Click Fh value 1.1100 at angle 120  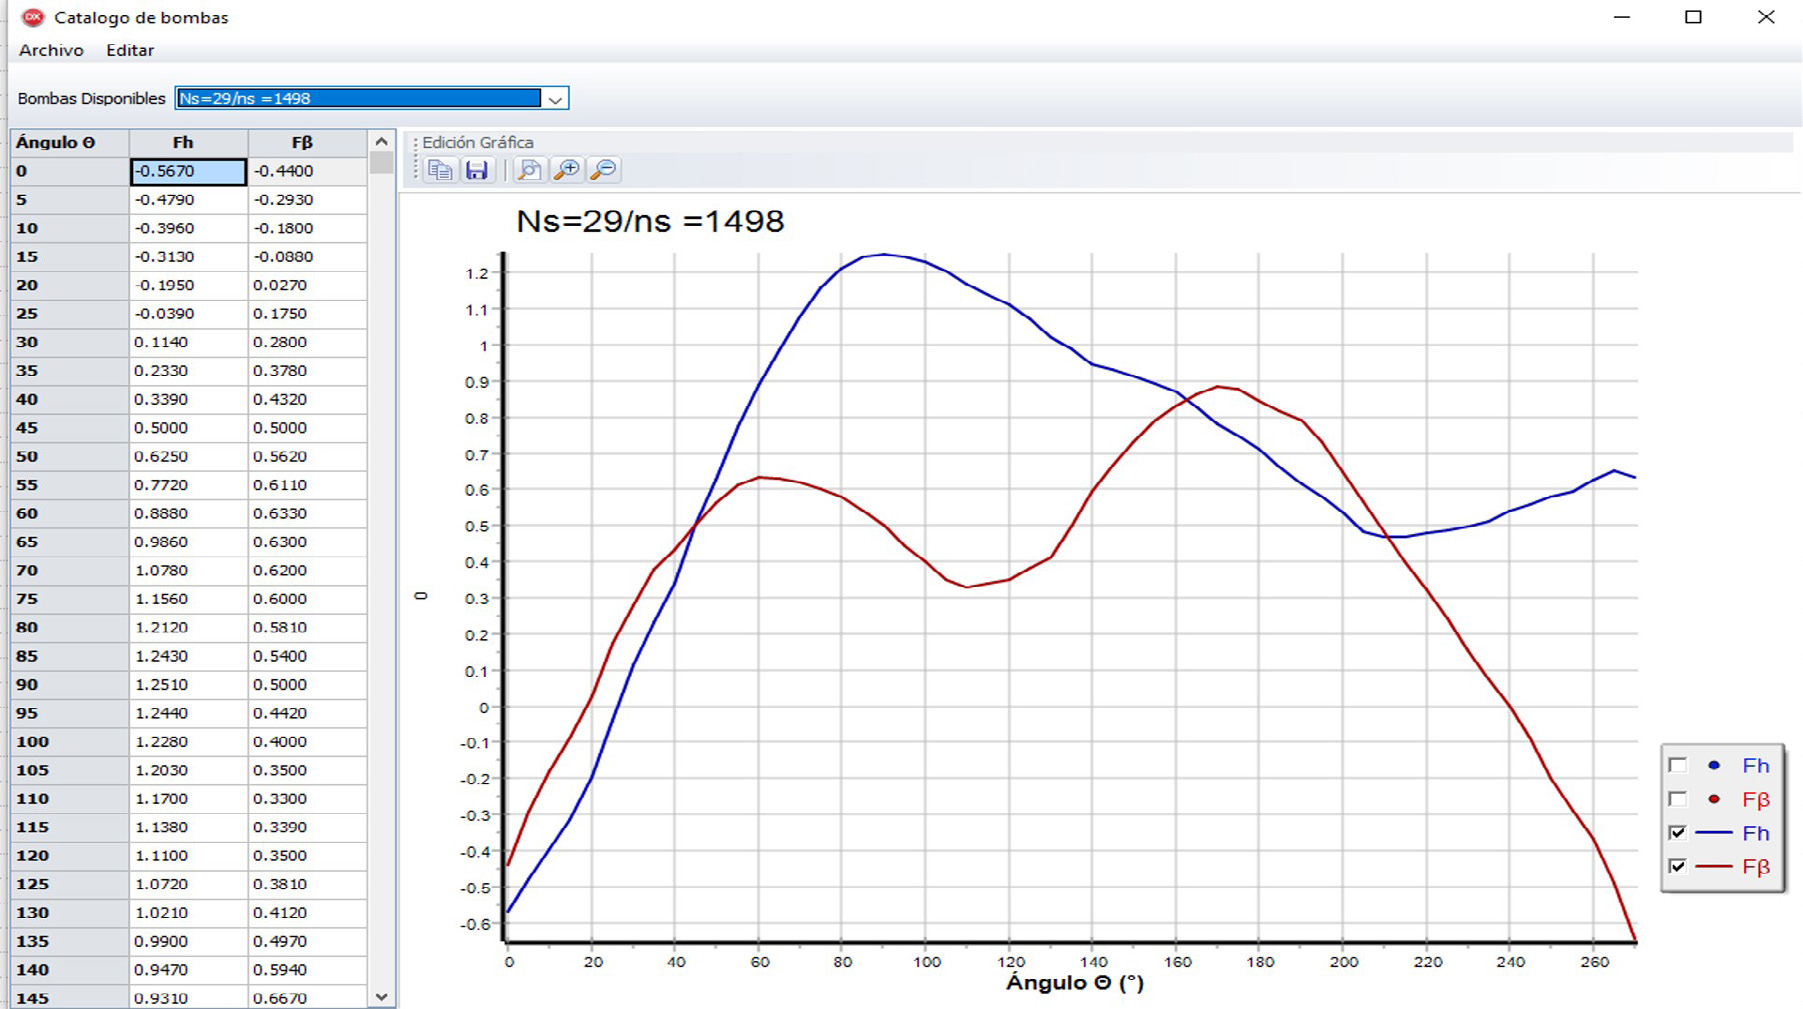coord(188,856)
